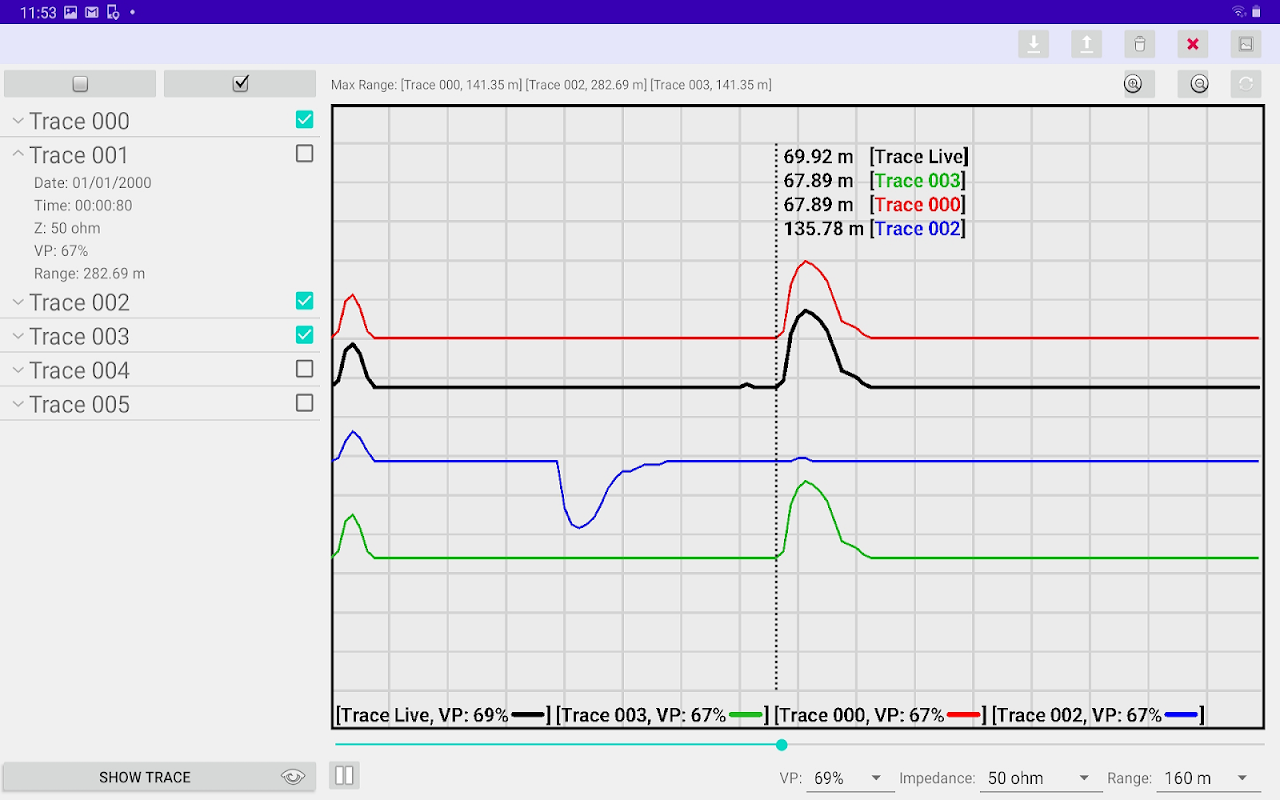
Task: Uncheck the Trace 000 checkbox
Action: [304, 120]
